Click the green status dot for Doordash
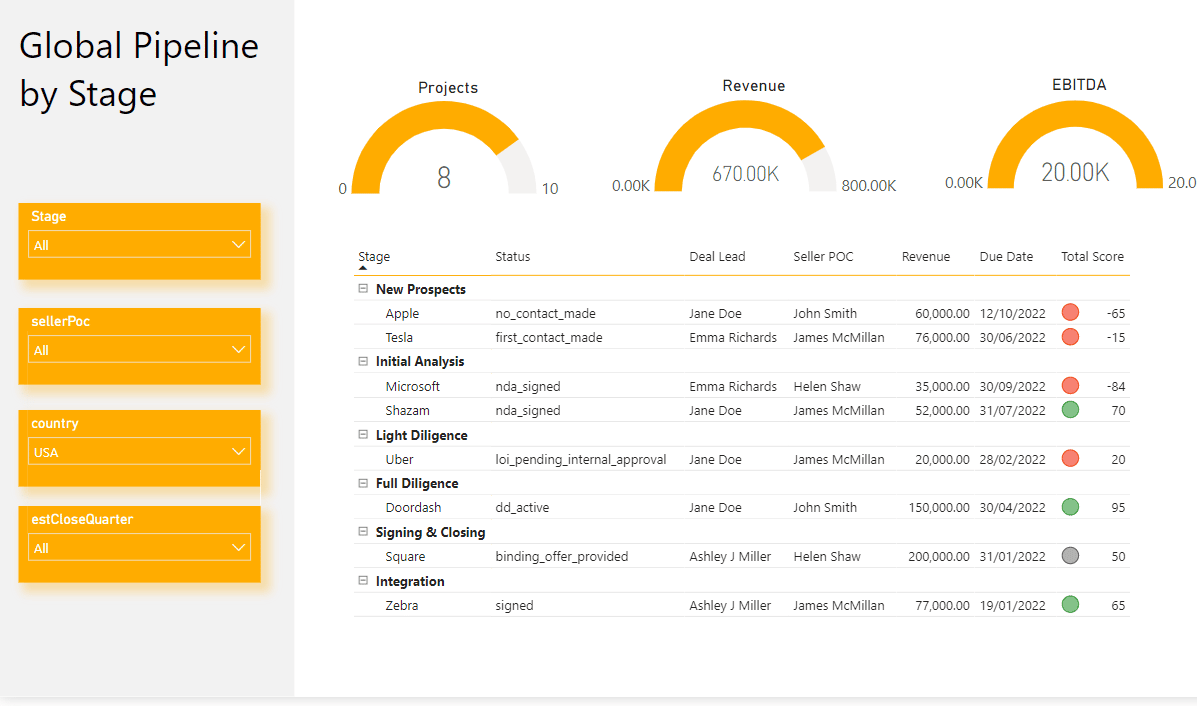 [1070, 507]
